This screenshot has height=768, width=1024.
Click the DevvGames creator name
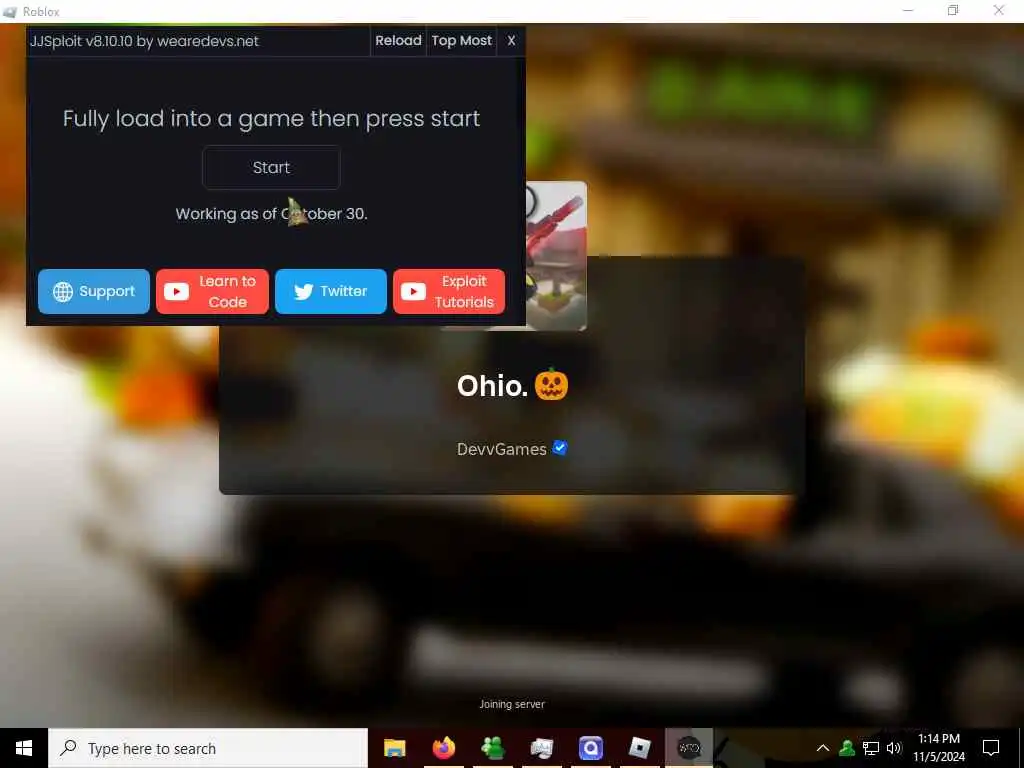pos(502,449)
